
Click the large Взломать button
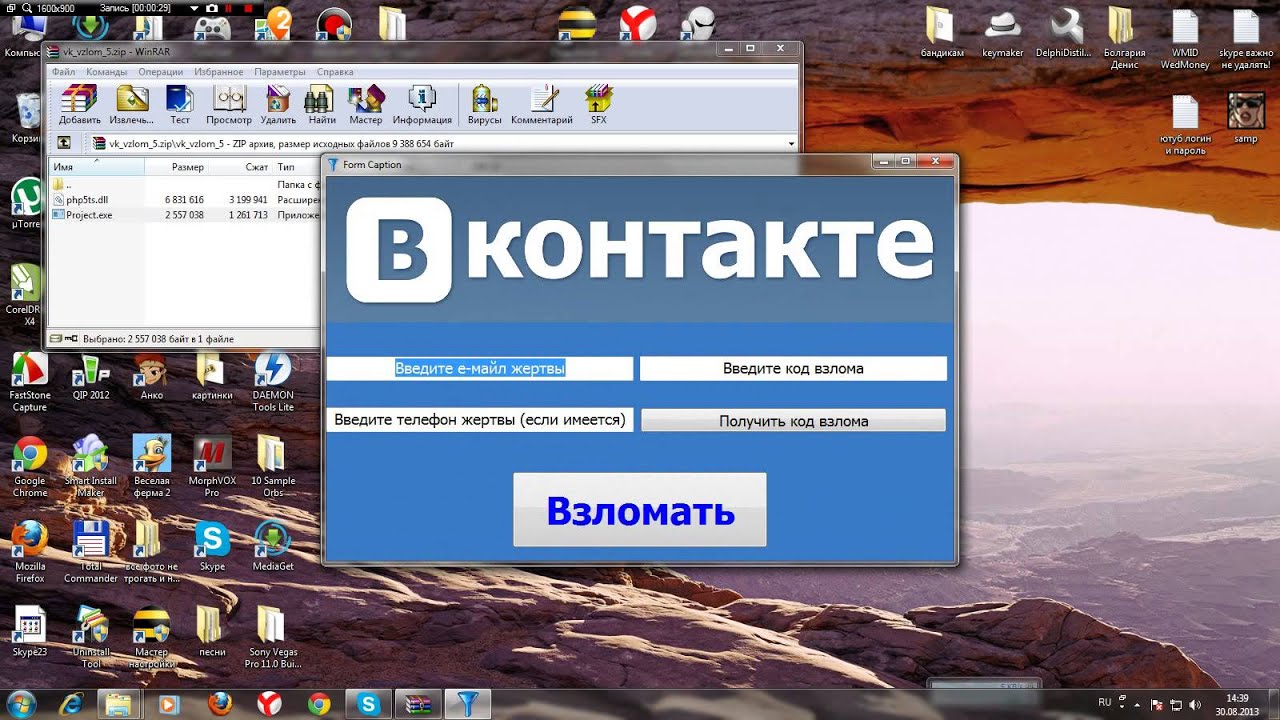(x=640, y=510)
